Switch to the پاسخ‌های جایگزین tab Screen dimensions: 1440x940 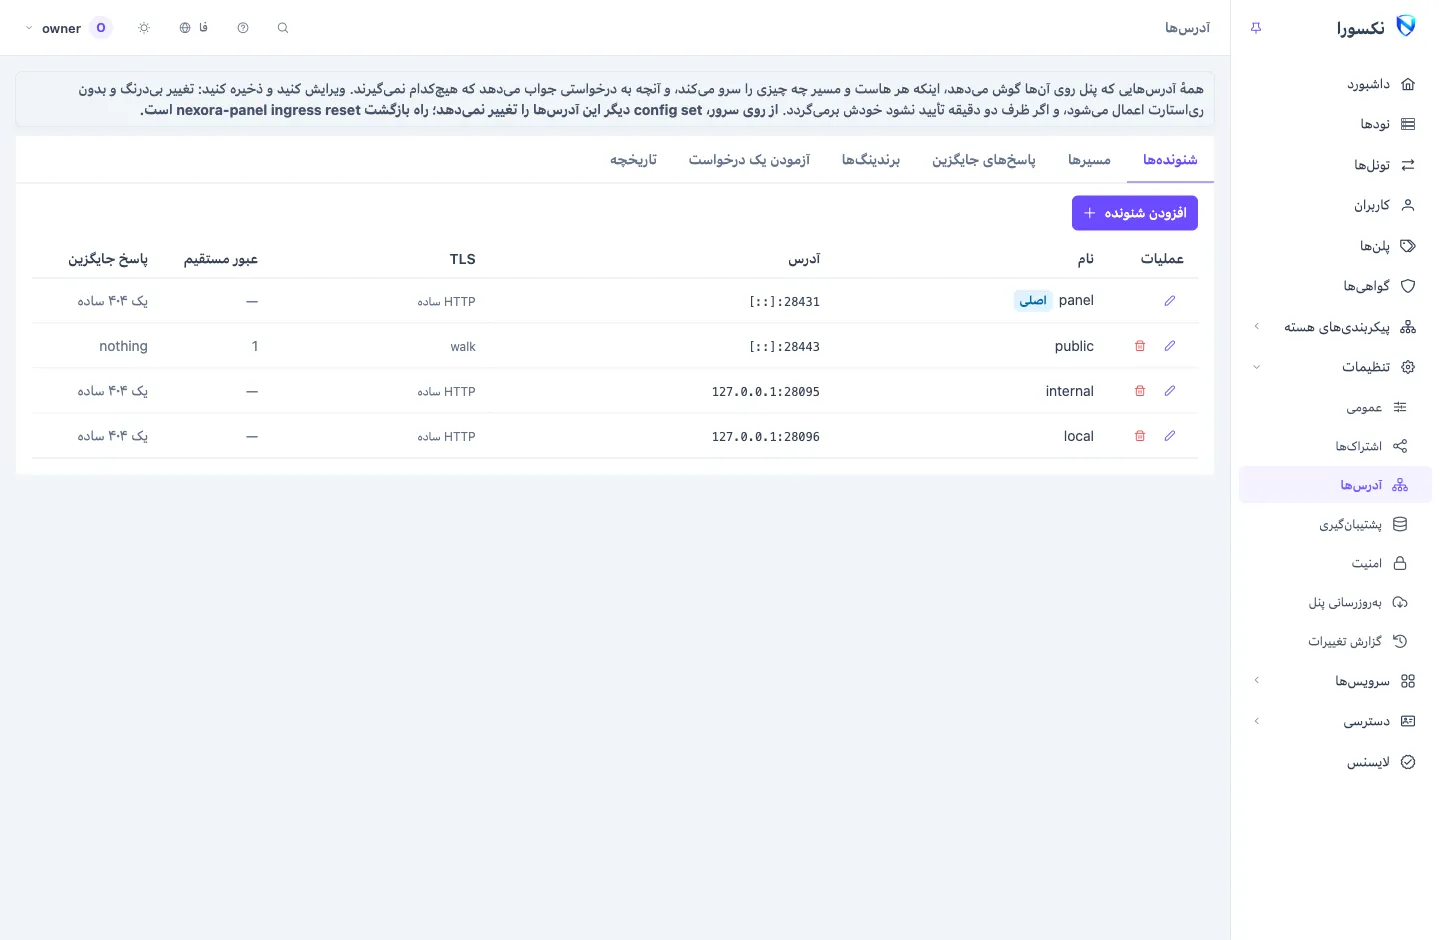984,160
